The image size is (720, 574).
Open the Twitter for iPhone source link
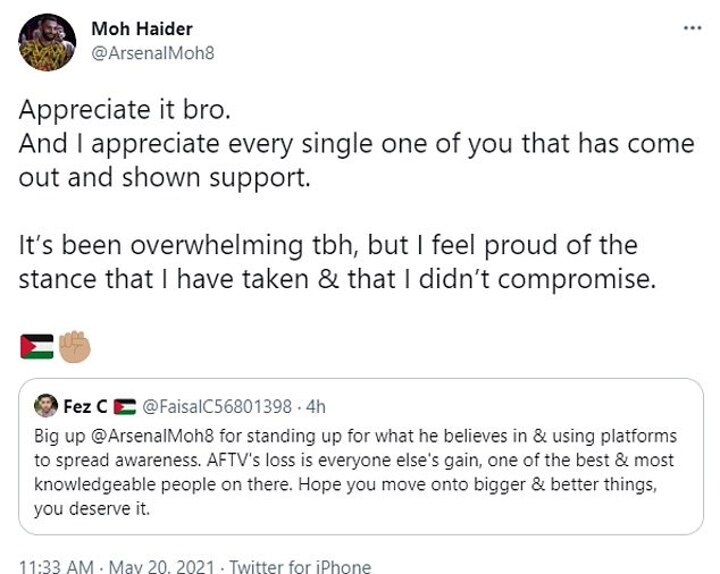(x=300, y=566)
